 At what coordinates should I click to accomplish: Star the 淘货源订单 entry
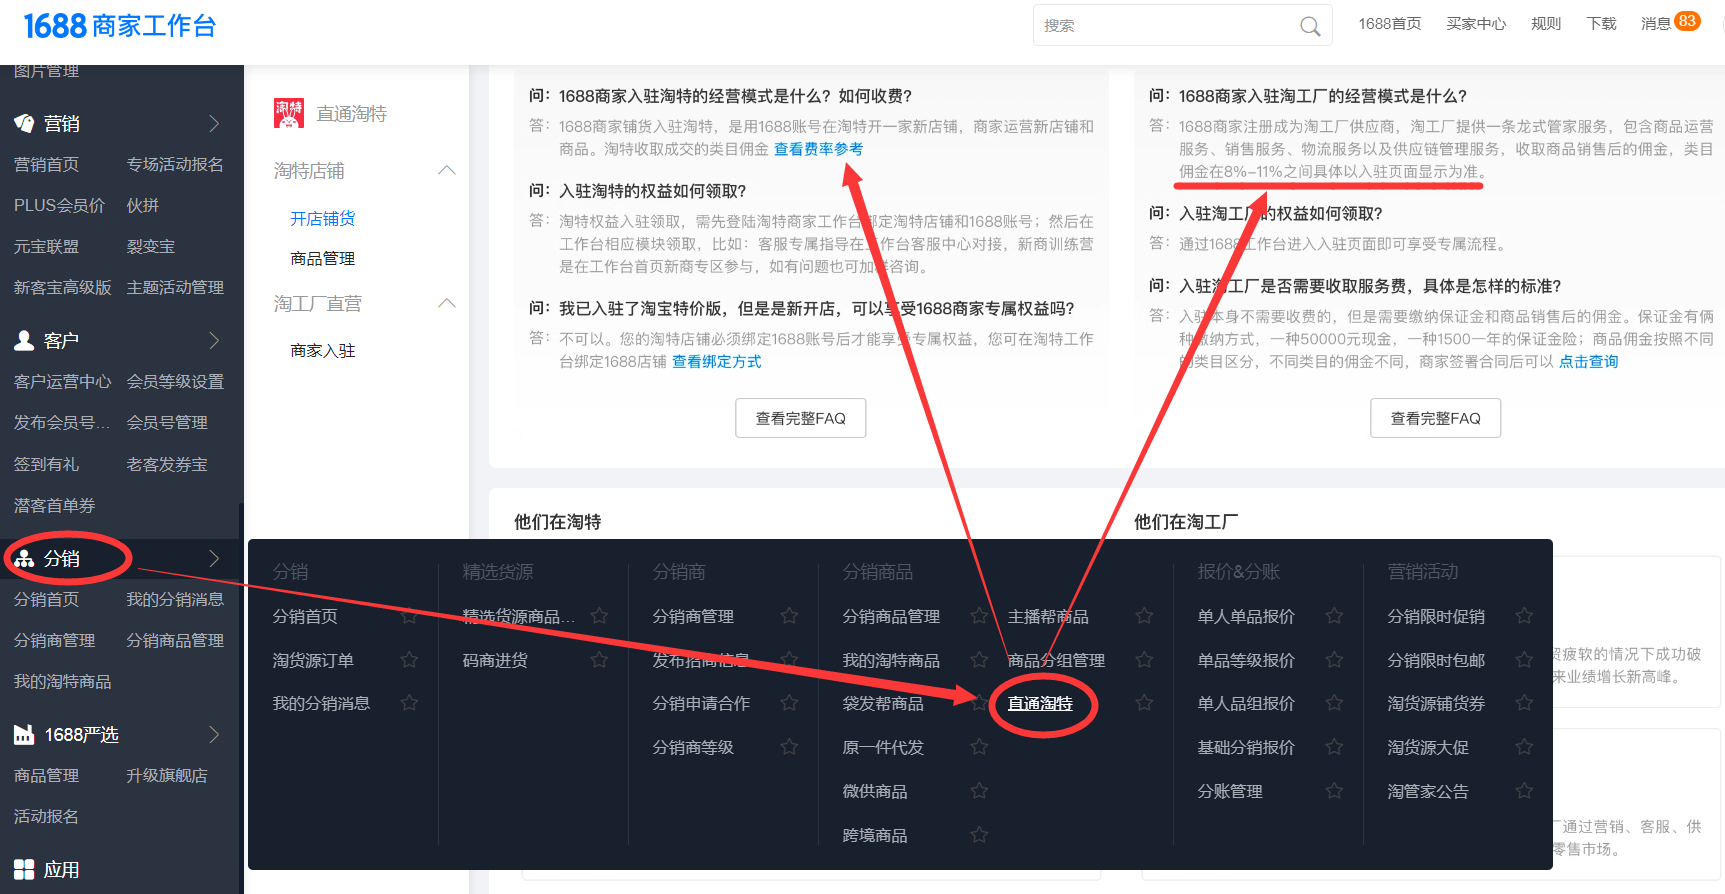tap(409, 660)
